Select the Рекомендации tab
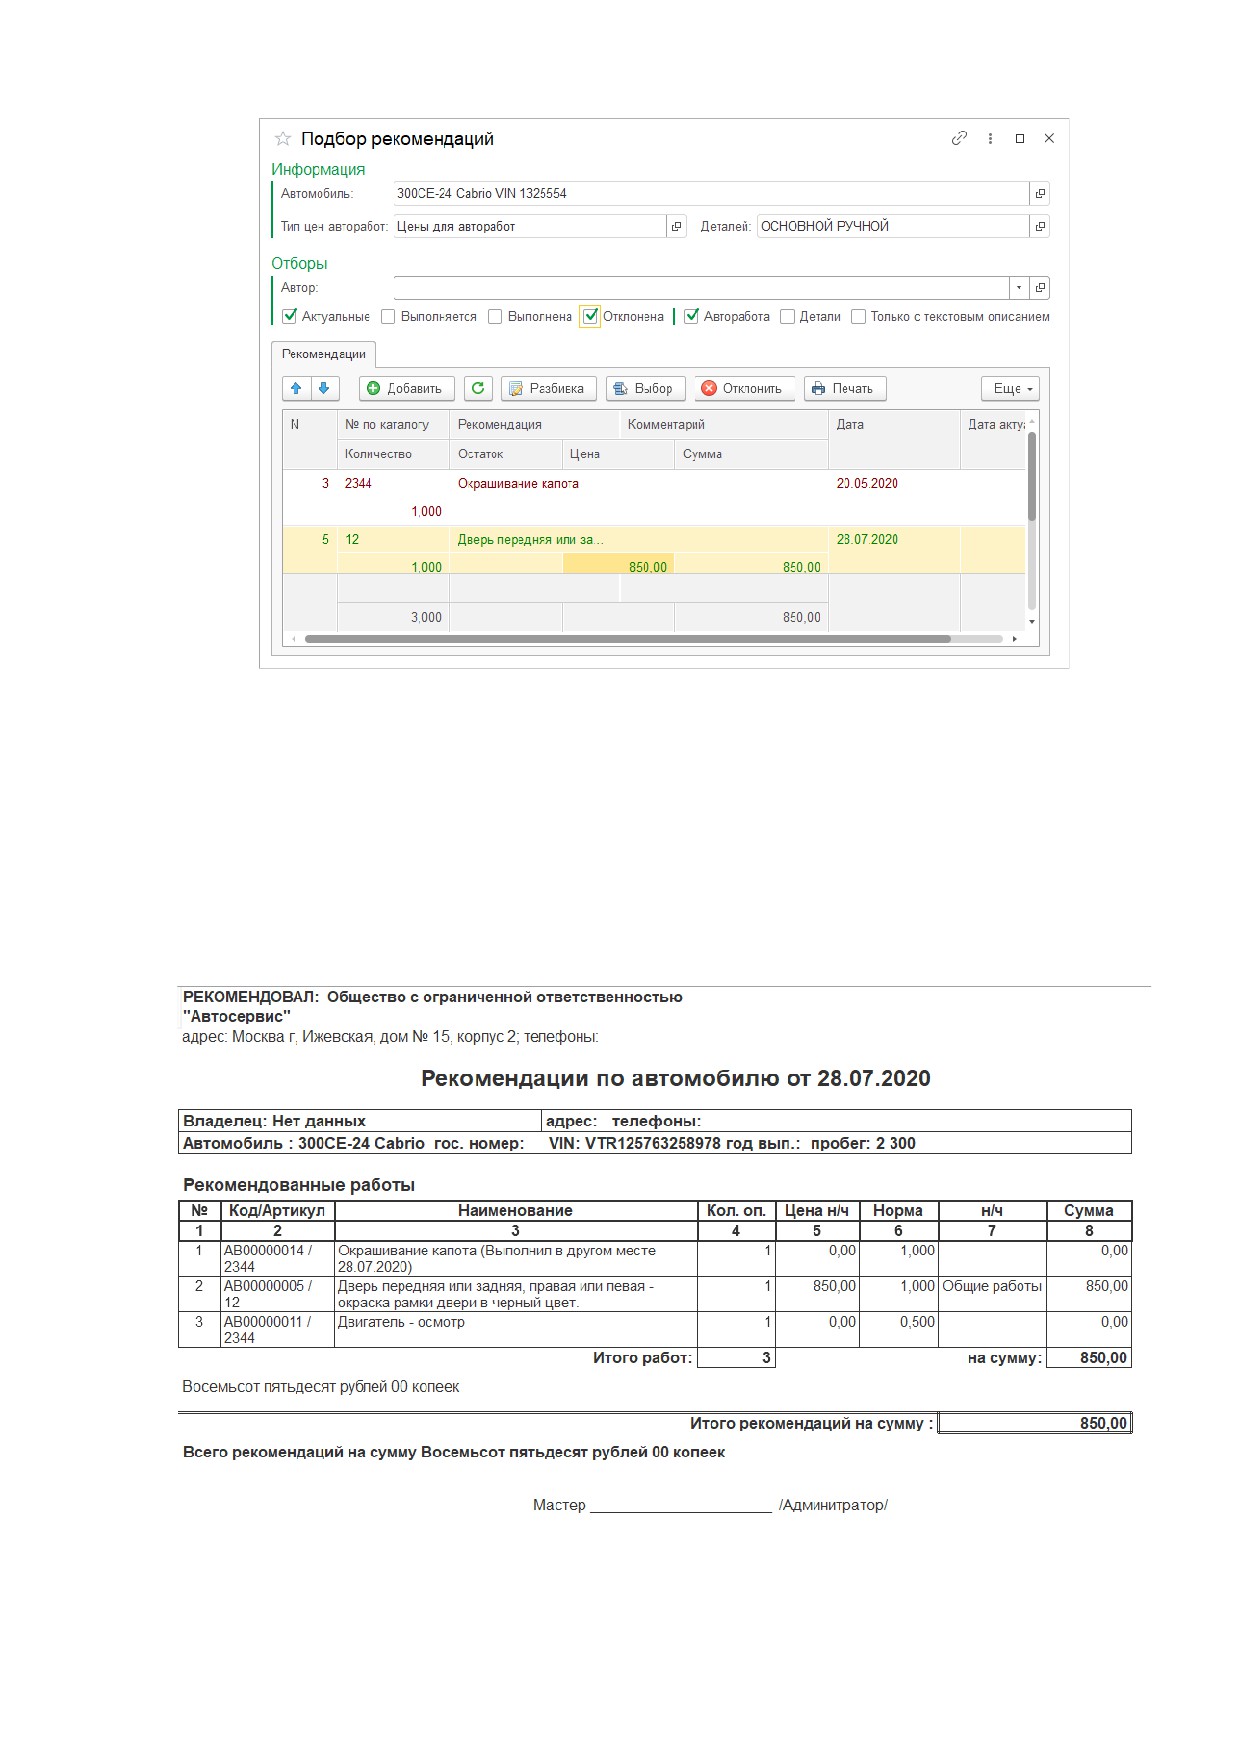The height and width of the screenshot is (1752, 1239). pyautogui.click(x=324, y=354)
